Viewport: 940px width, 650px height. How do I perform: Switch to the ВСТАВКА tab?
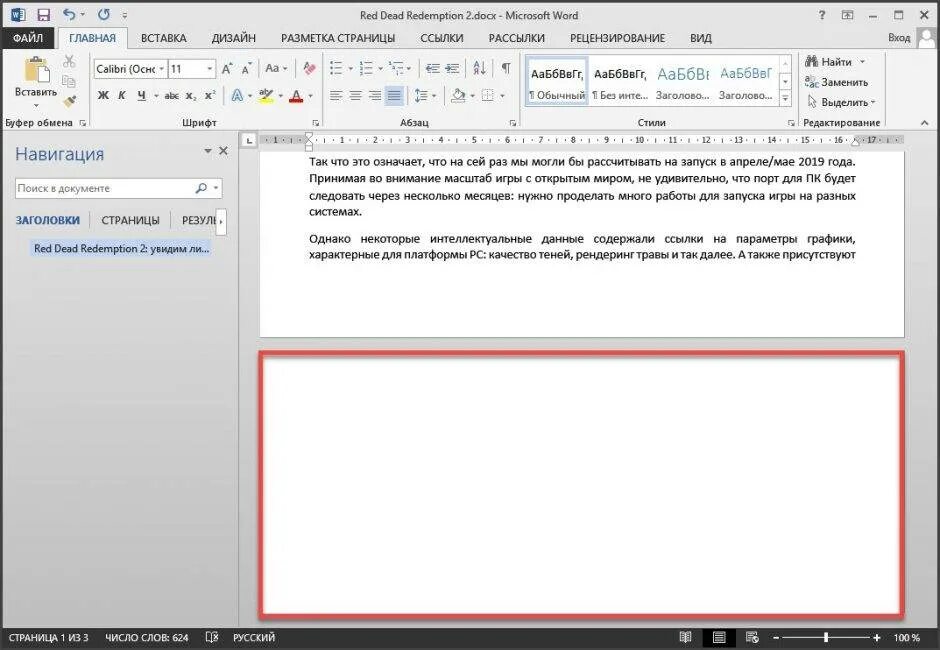pos(164,38)
